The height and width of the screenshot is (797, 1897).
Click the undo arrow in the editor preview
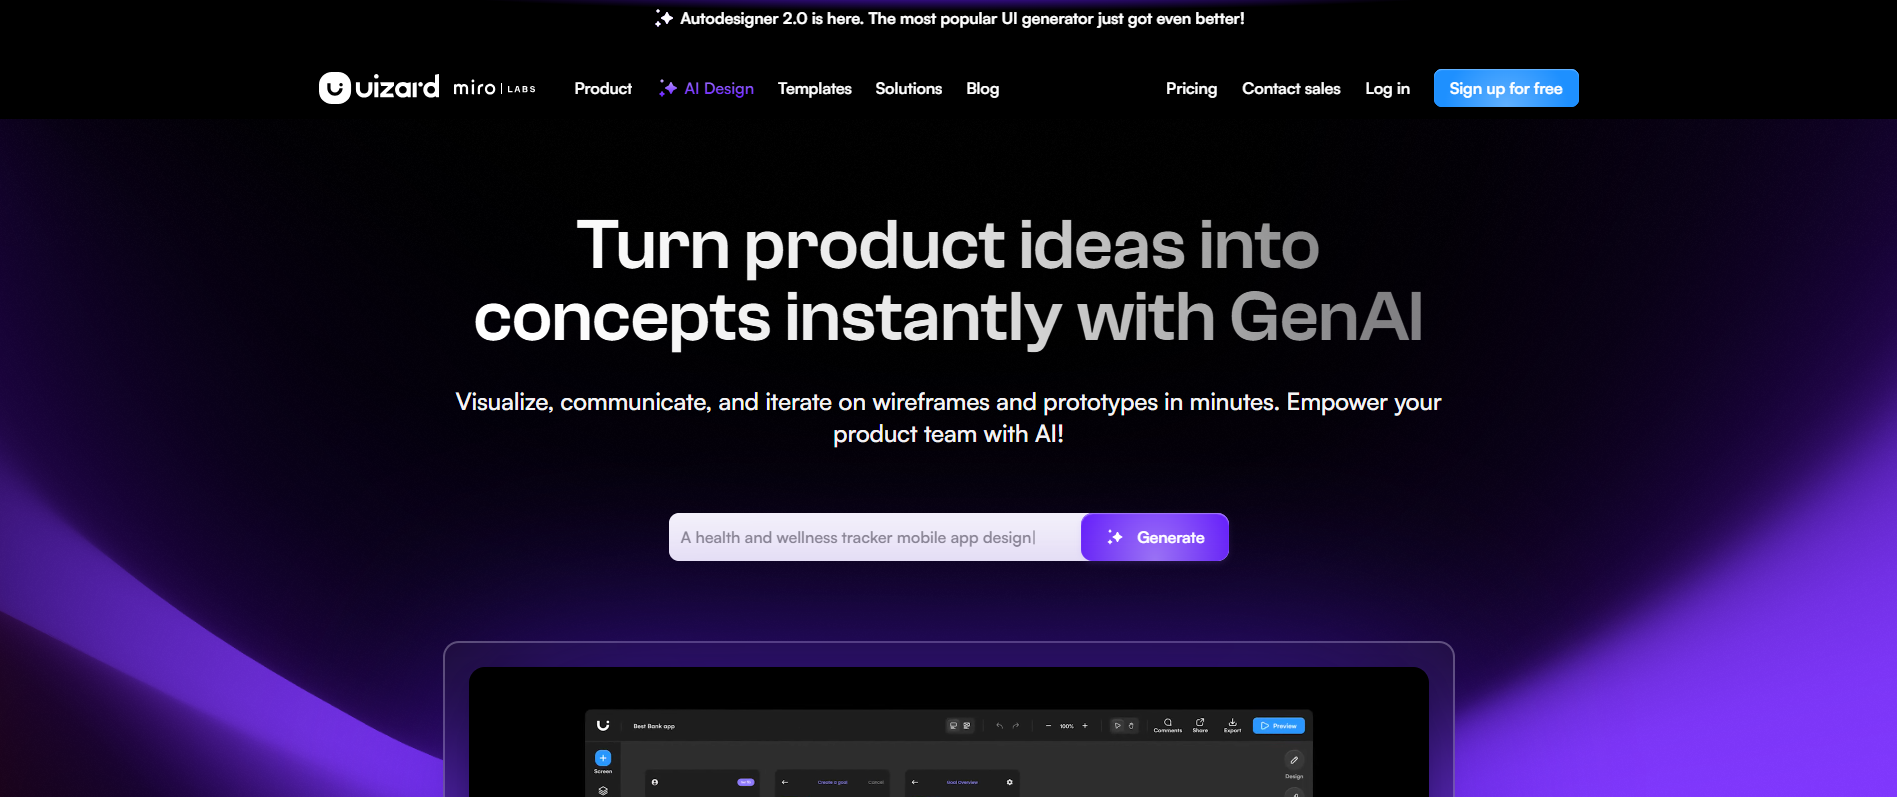coord(999,726)
